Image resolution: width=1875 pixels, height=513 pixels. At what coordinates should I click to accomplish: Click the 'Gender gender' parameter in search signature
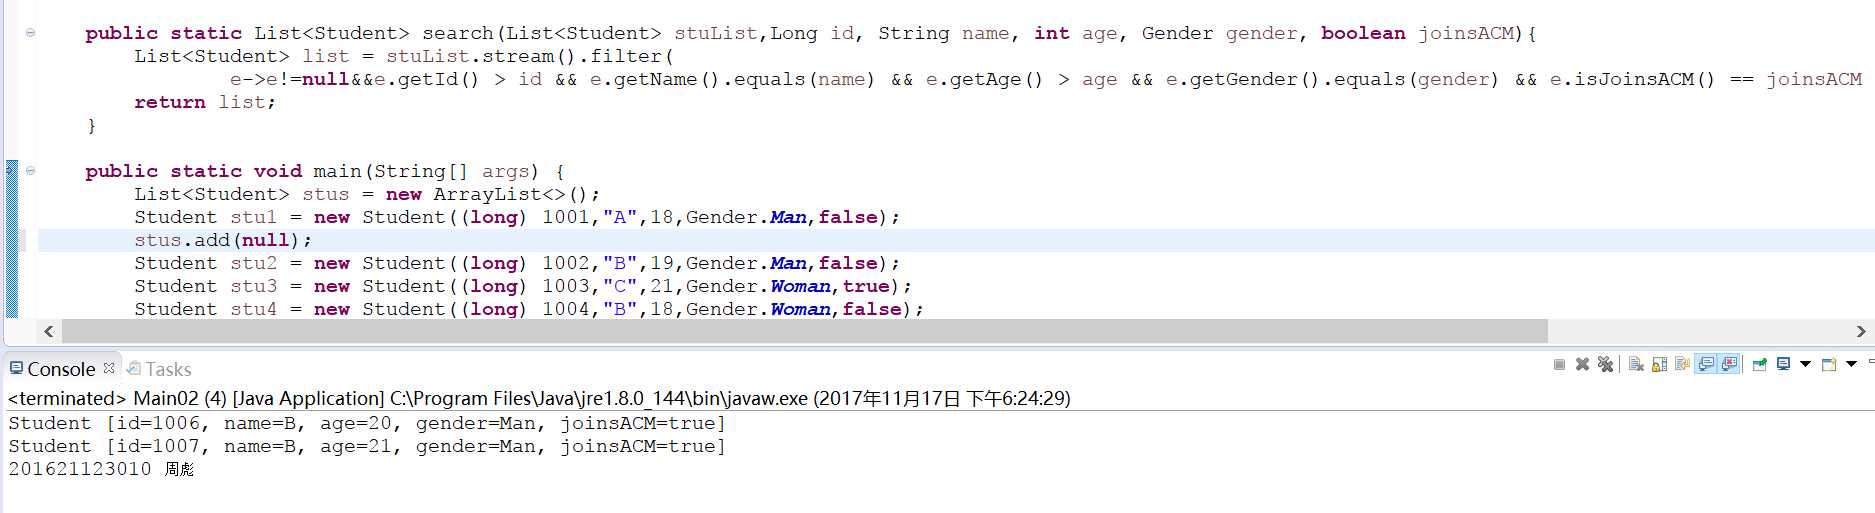pos(1221,33)
